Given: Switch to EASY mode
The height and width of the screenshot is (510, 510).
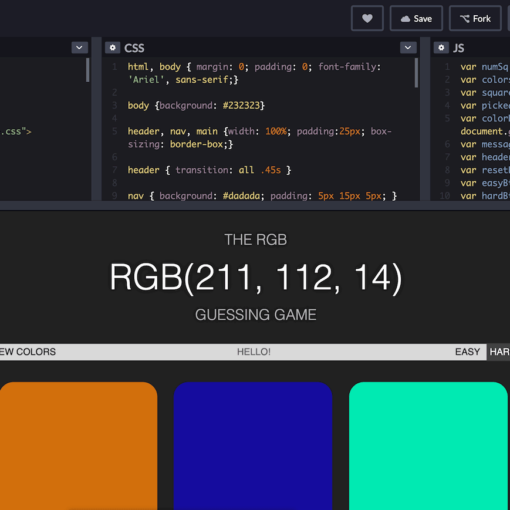Looking at the screenshot, I should (467, 352).
